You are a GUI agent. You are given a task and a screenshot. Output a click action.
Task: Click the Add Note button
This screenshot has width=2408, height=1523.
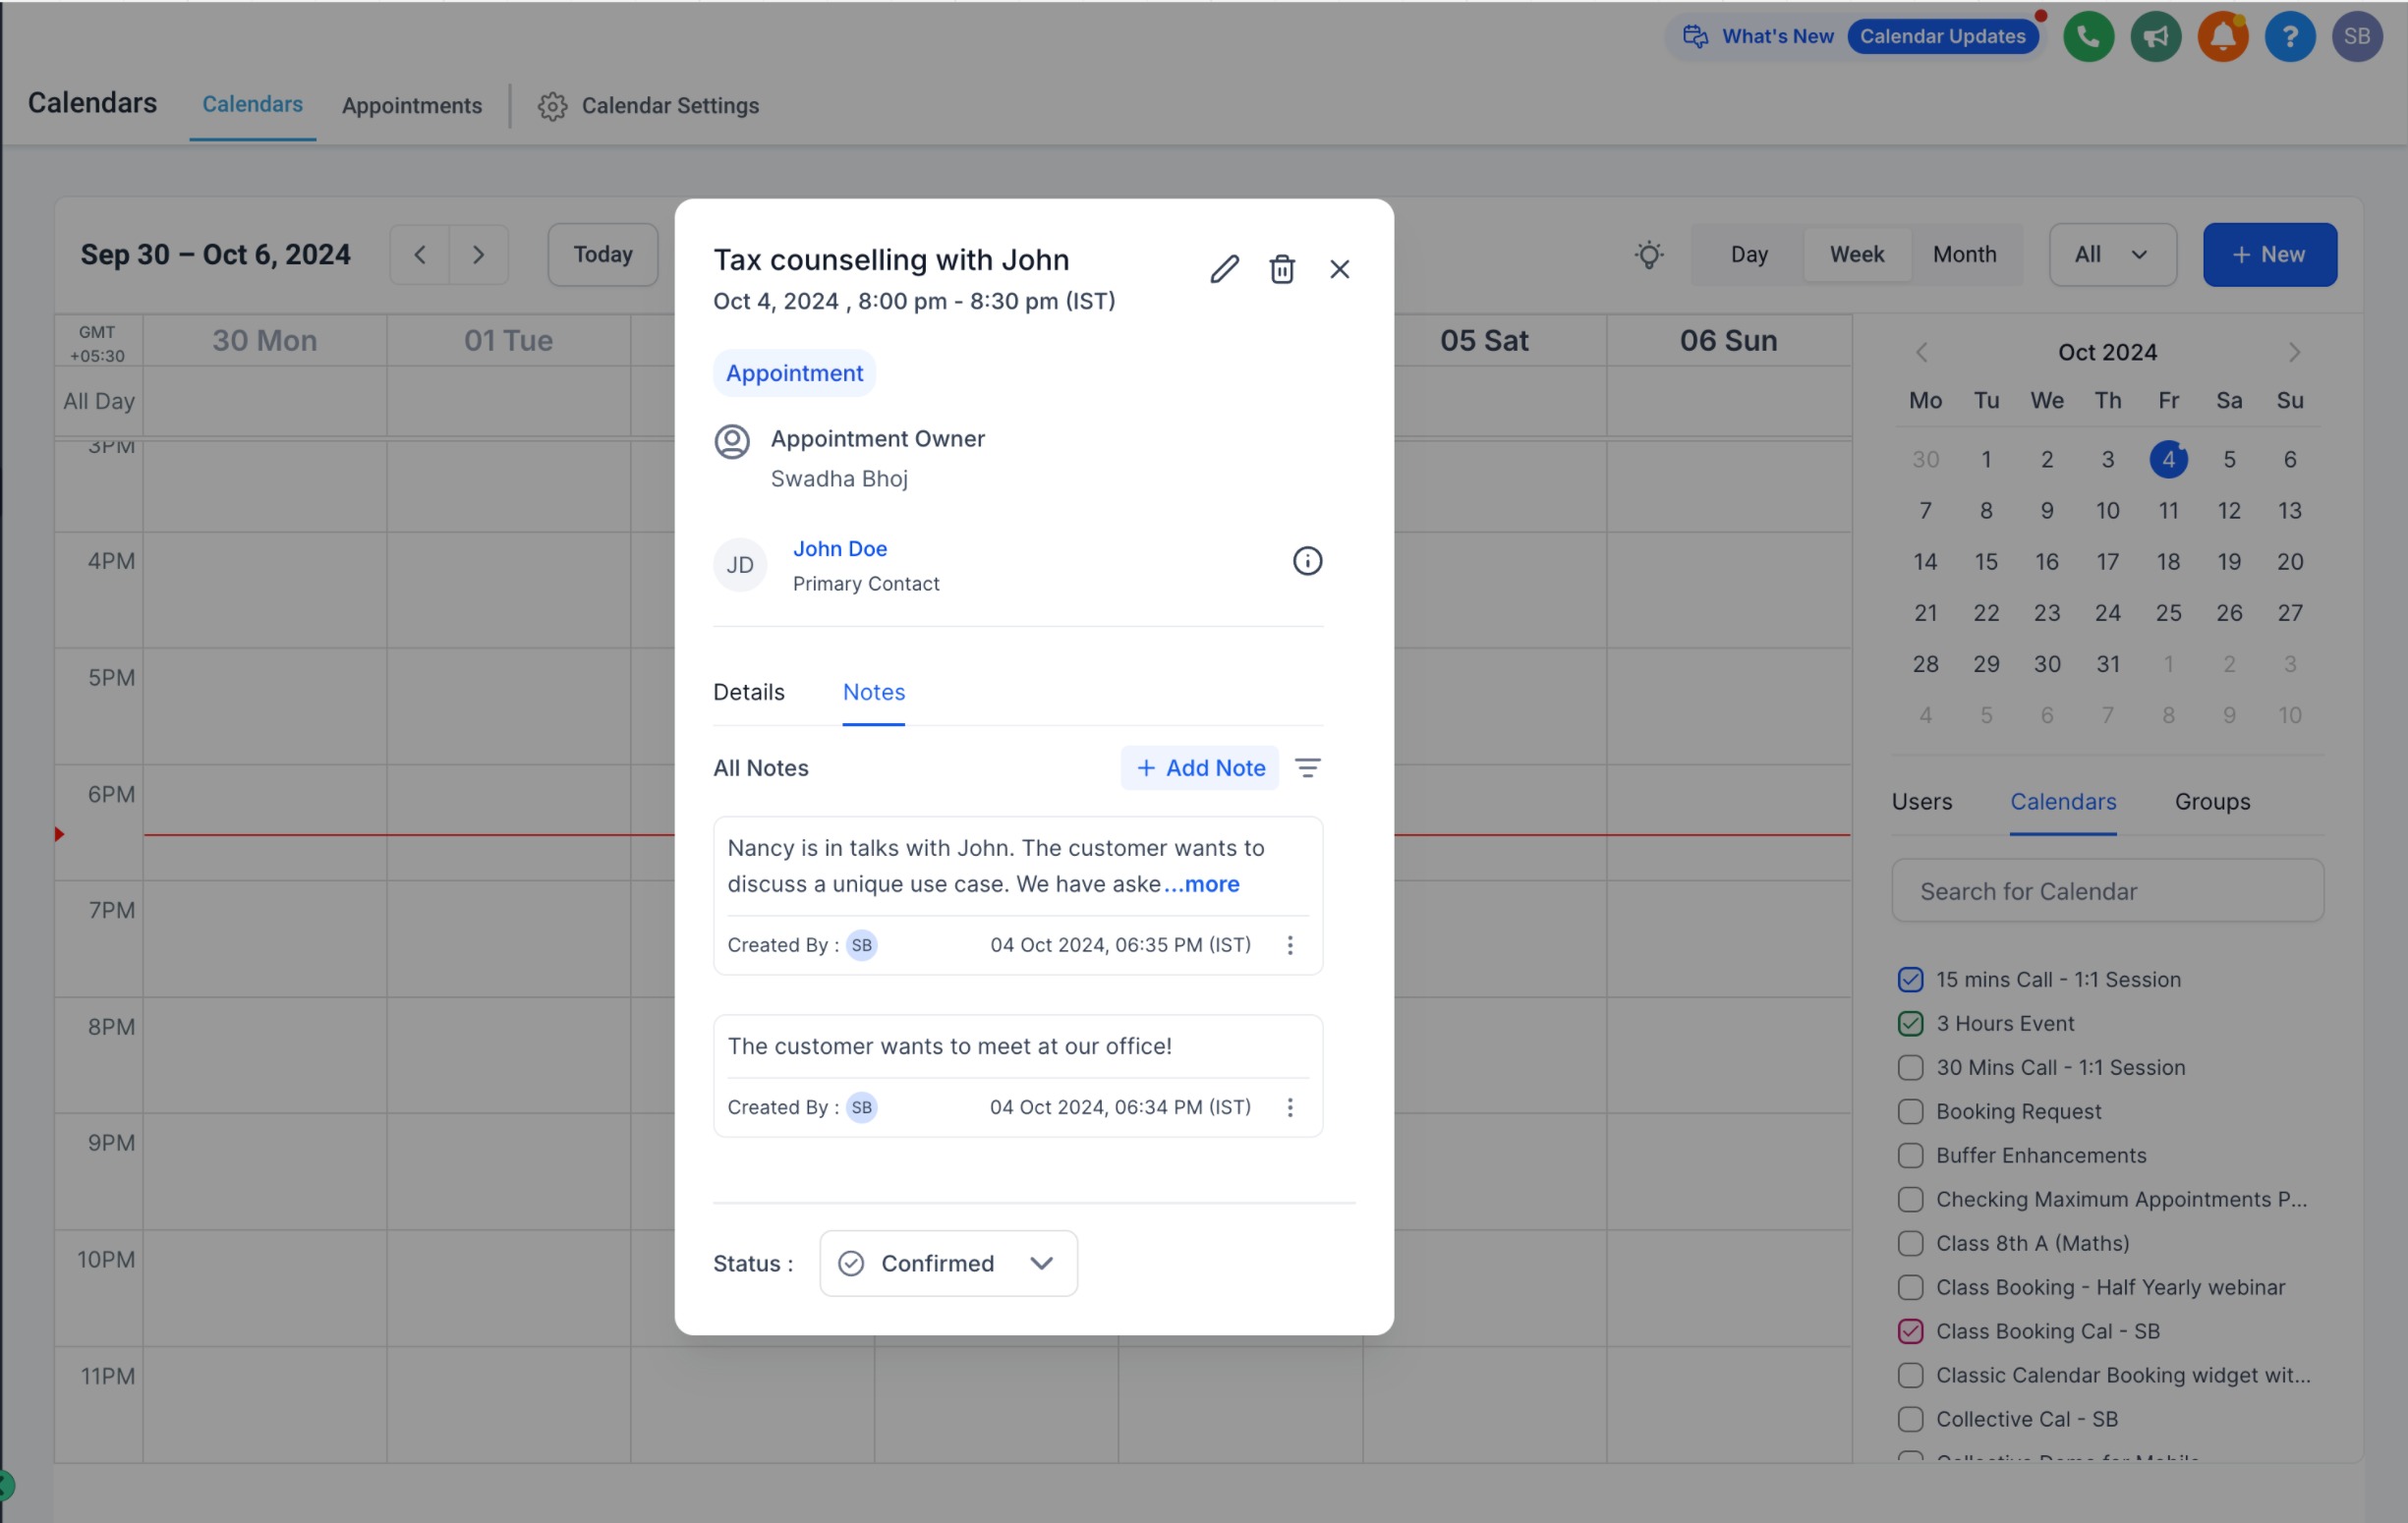click(x=1199, y=768)
